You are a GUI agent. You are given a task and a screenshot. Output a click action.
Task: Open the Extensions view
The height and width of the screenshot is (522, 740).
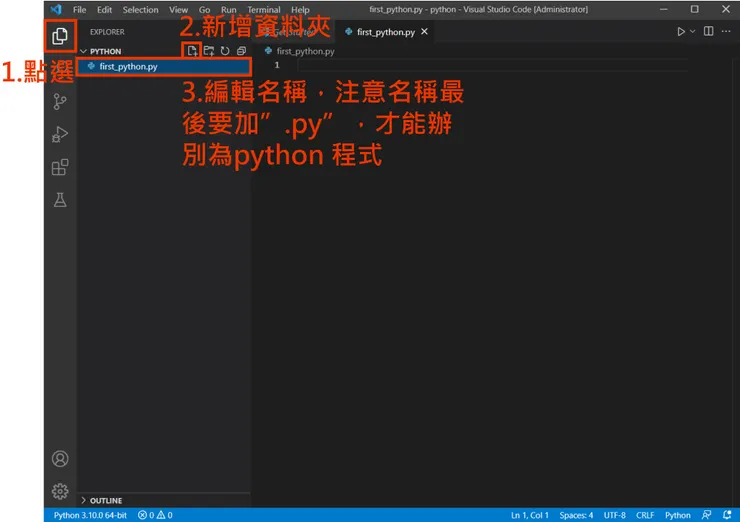coord(60,167)
